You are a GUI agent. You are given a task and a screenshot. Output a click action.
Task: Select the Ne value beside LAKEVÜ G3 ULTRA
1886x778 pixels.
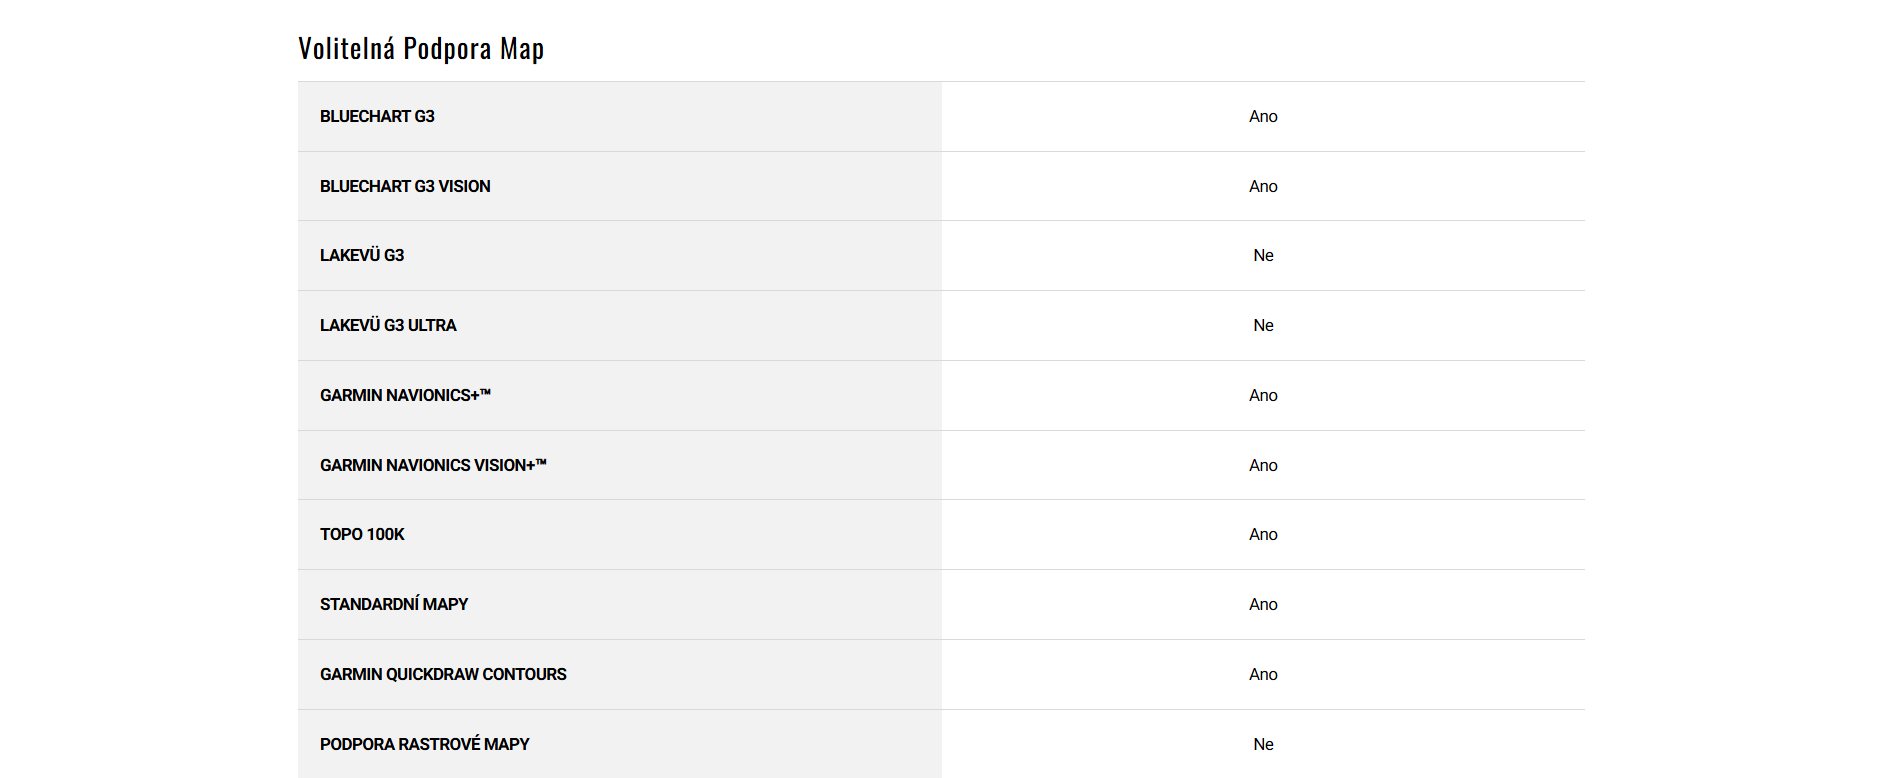click(x=1263, y=326)
